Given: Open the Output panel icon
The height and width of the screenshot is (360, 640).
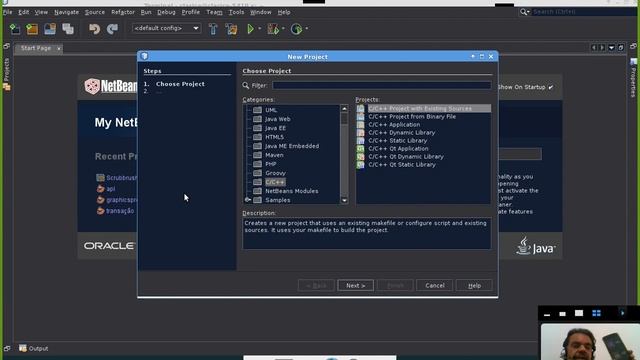Looking at the screenshot, I should point(23,348).
